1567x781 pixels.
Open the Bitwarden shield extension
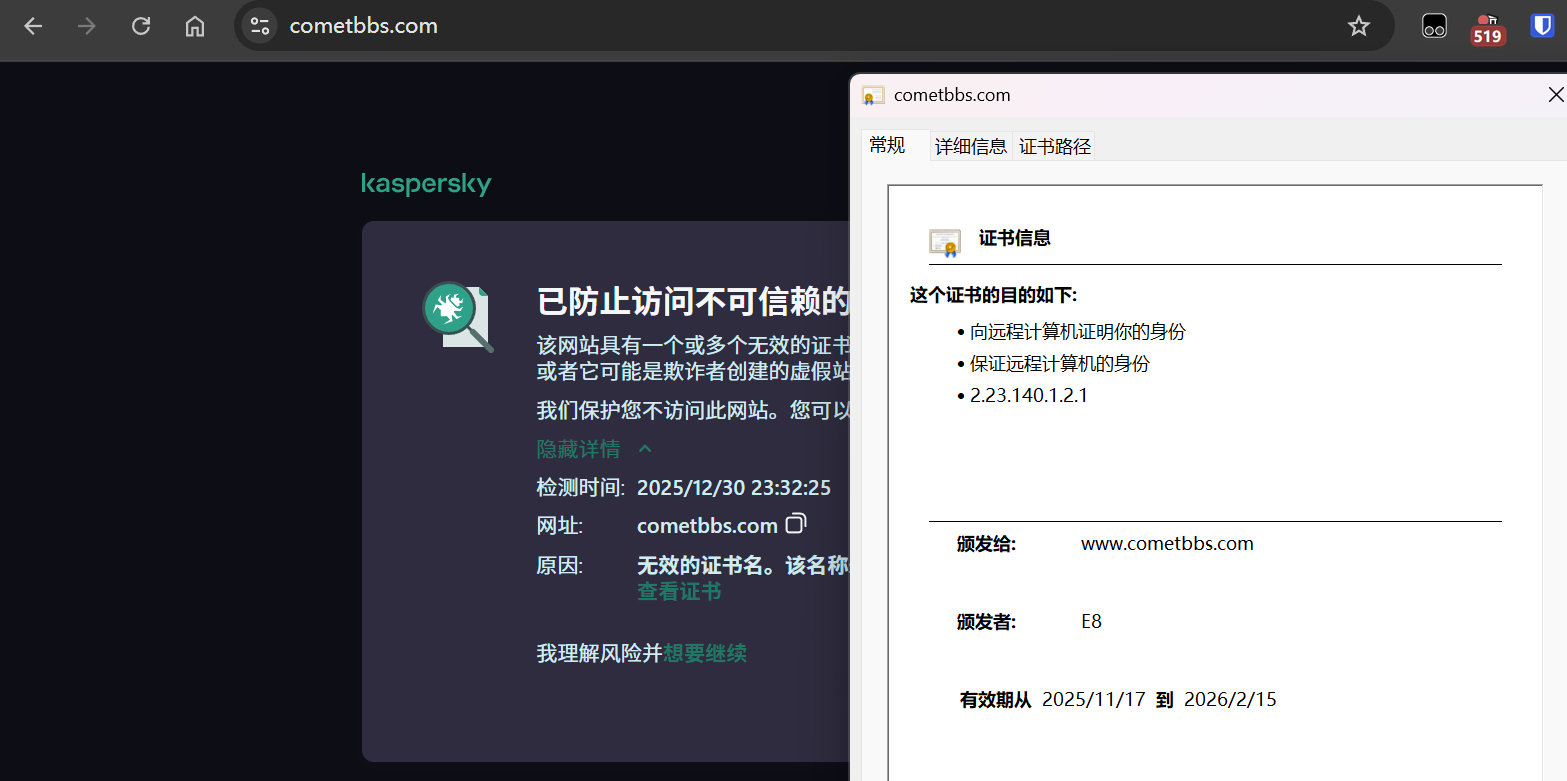point(1542,26)
